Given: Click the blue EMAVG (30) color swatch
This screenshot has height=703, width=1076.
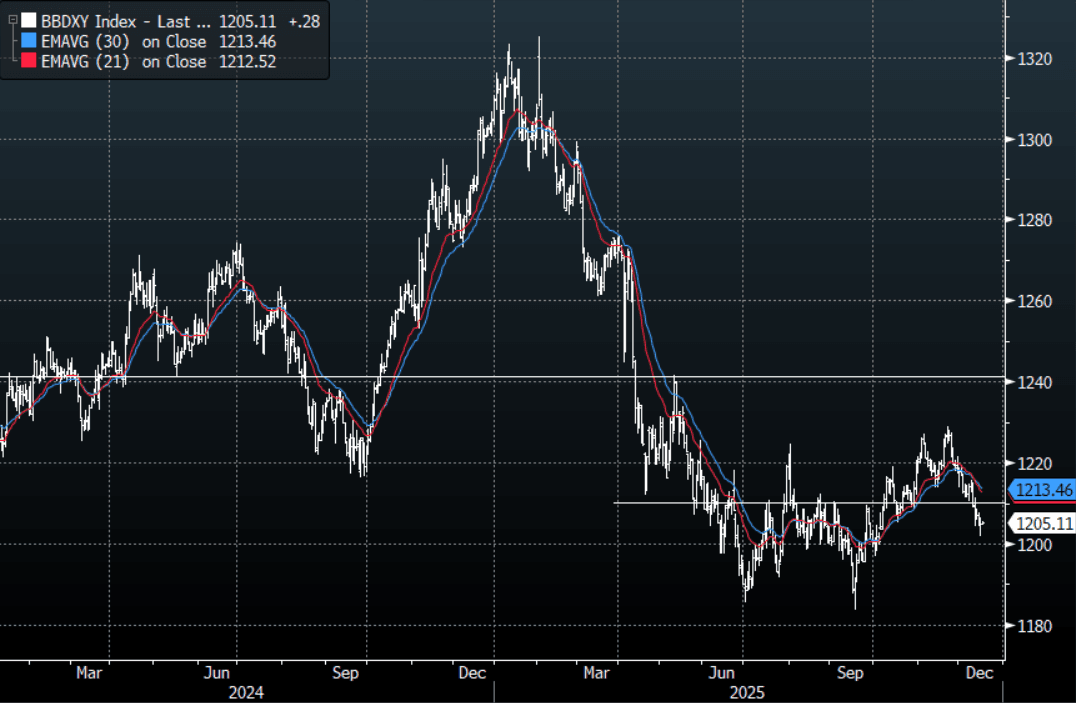Looking at the screenshot, I should 29,41.
